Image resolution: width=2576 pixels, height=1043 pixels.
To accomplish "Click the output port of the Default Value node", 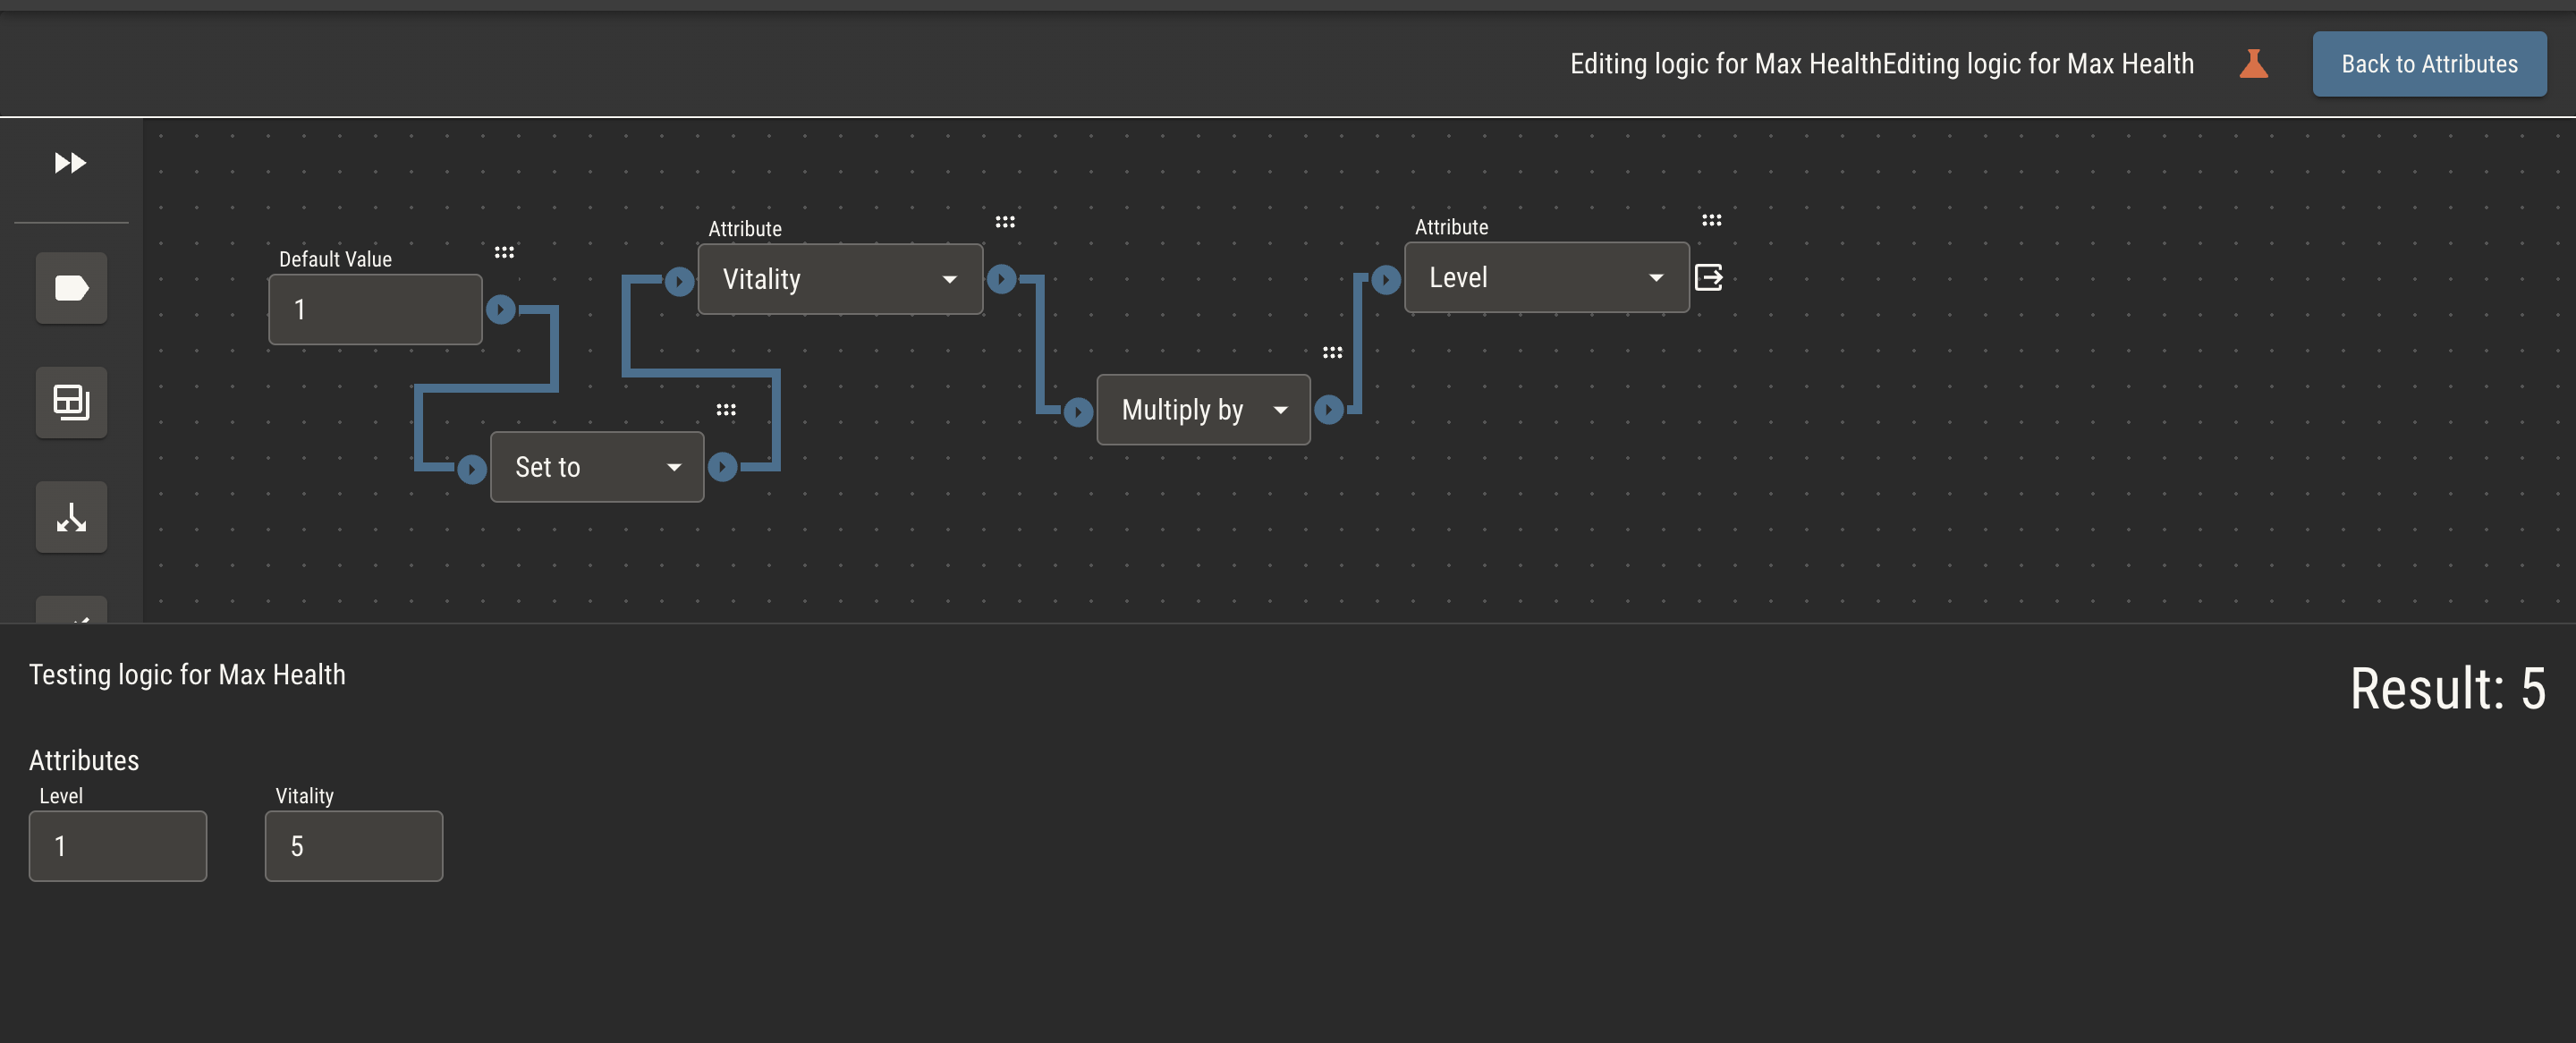I will click(501, 309).
